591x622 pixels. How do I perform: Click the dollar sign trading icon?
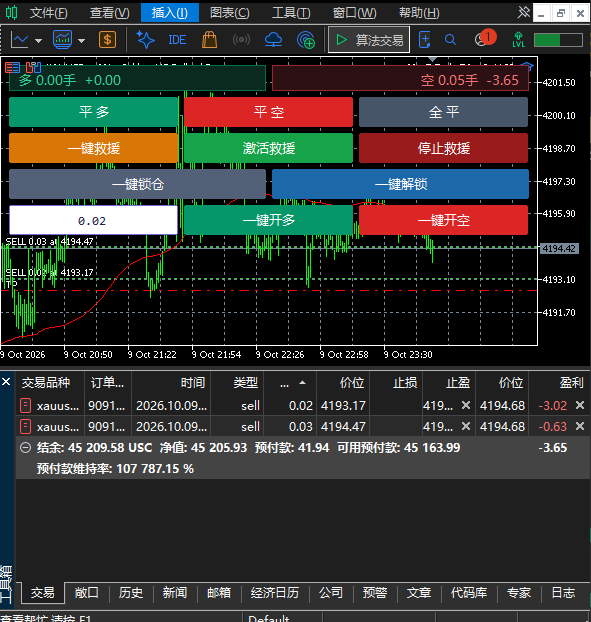pos(107,40)
